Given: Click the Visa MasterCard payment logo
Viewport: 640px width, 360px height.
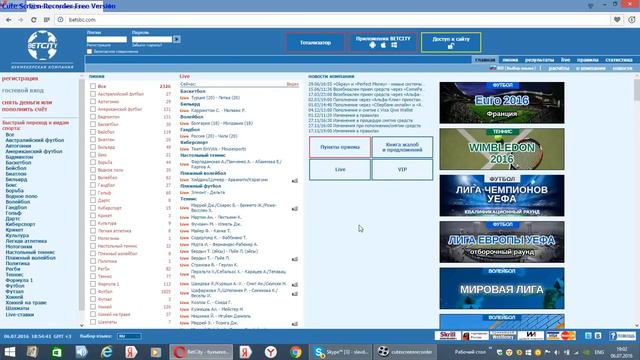Looking at the screenshot, I should point(561,336).
